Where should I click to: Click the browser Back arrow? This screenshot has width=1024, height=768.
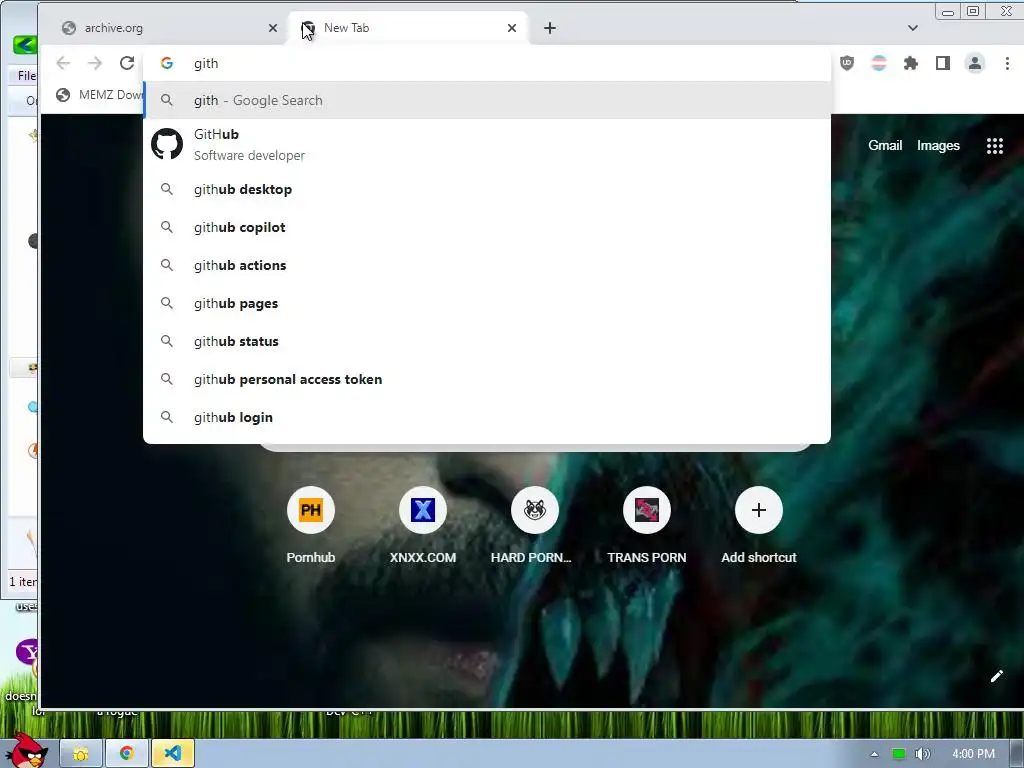coord(63,63)
